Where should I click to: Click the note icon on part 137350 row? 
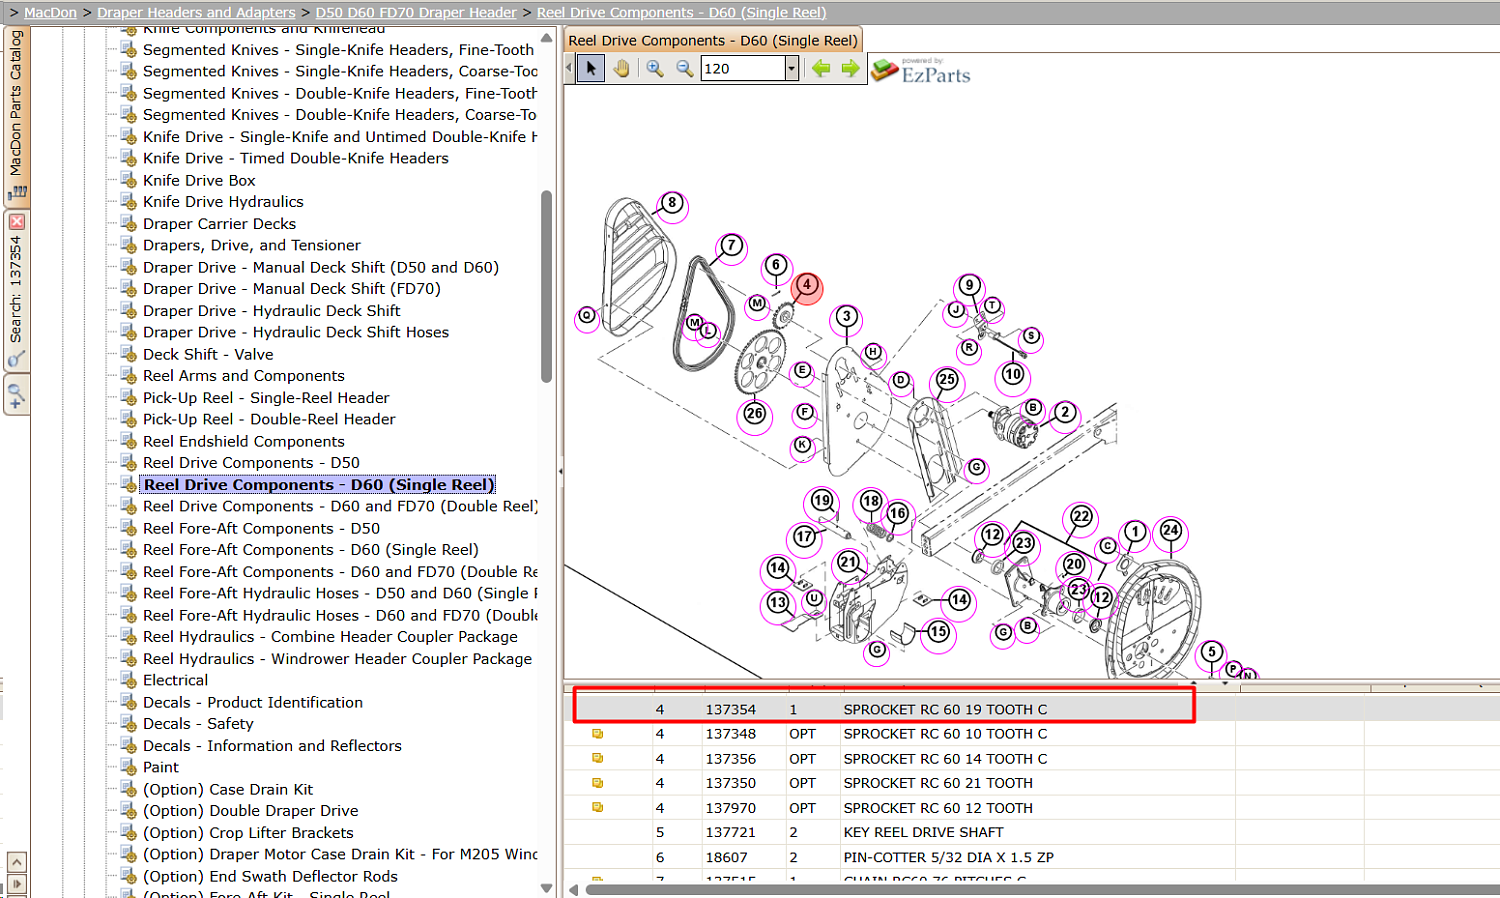click(x=598, y=783)
